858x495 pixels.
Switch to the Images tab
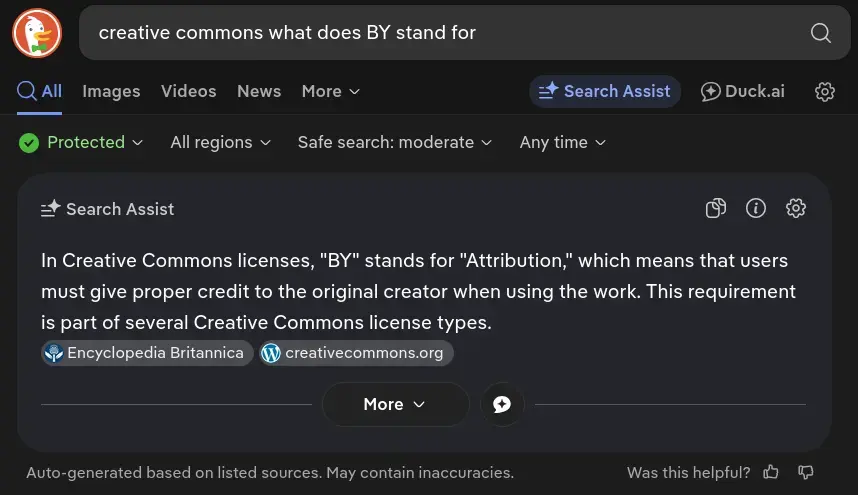pyautogui.click(x=111, y=91)
